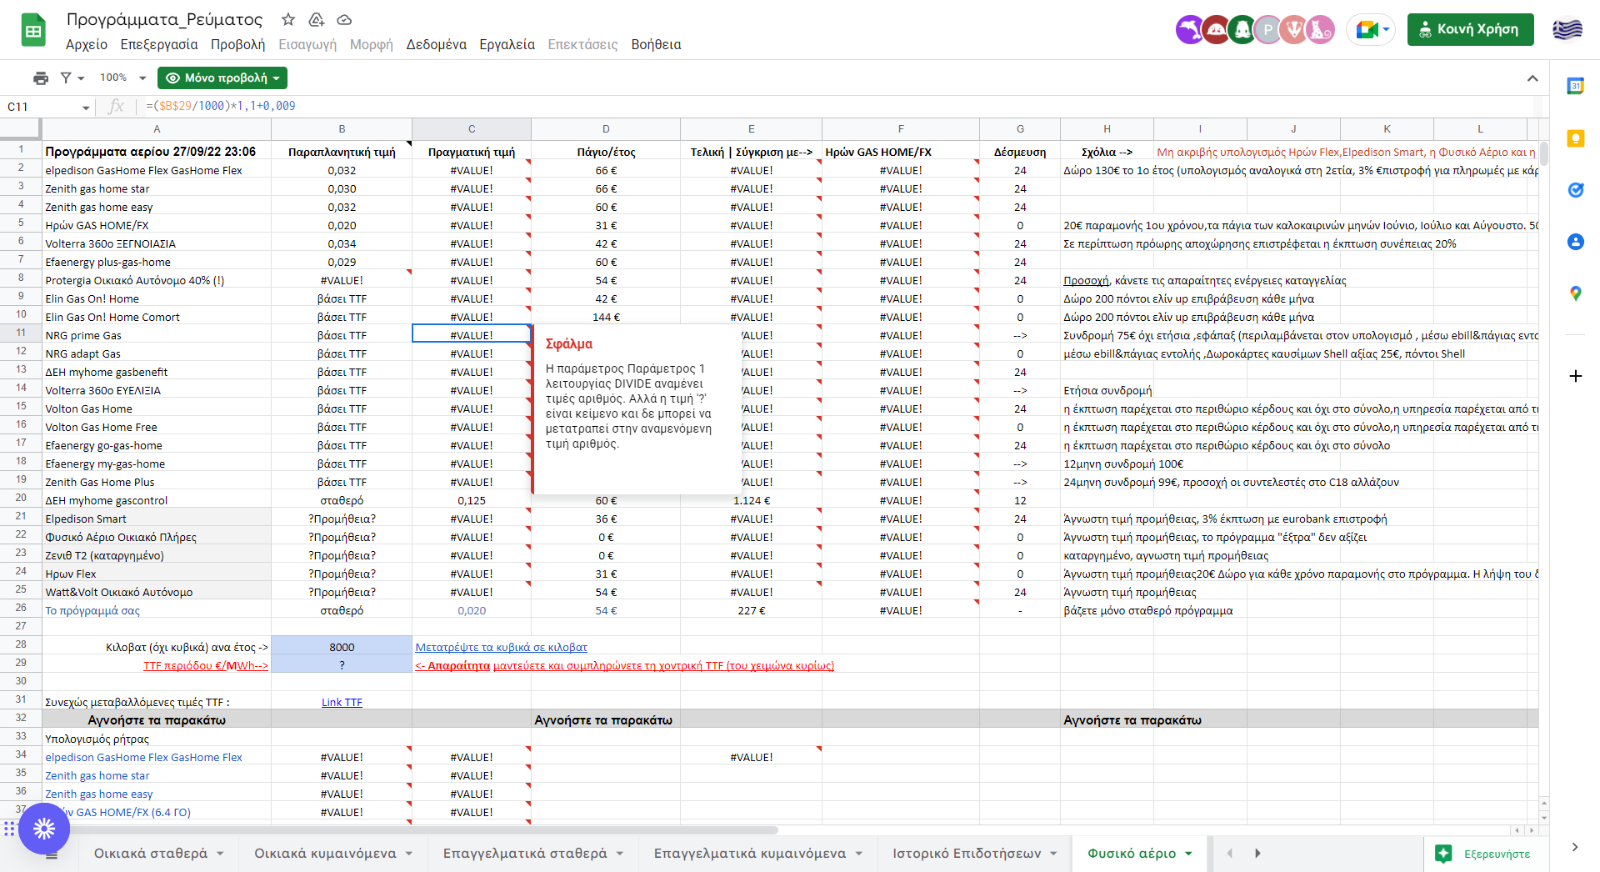
Task: Open the Δεδομένα menu
Action: coord(436,45)
